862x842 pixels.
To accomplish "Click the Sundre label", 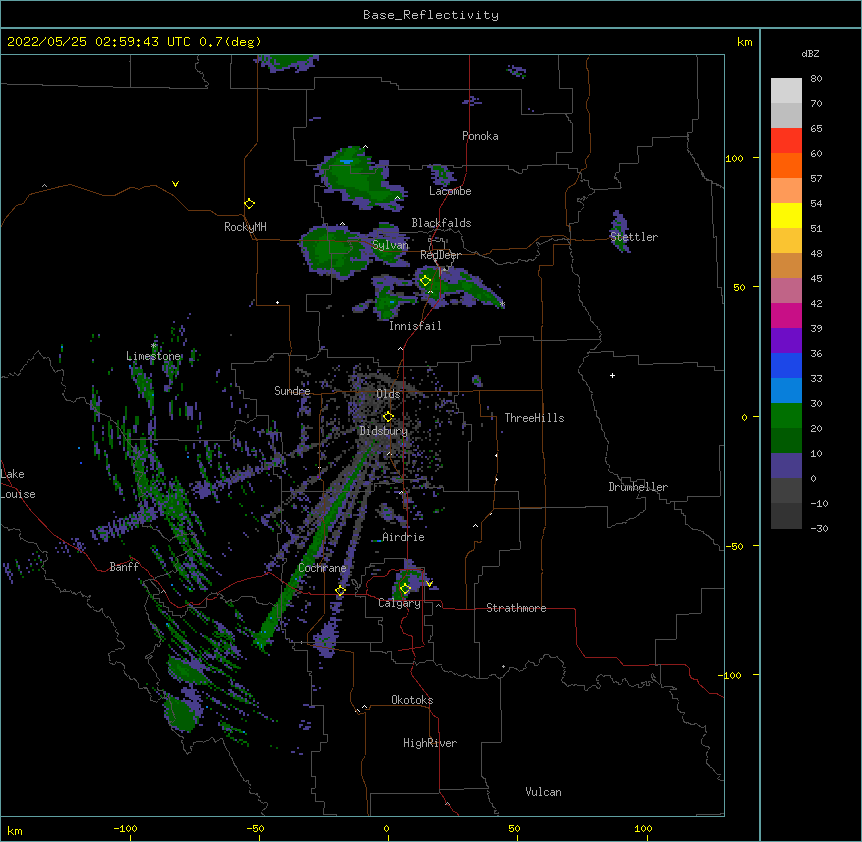I will [x=292, y=391].
